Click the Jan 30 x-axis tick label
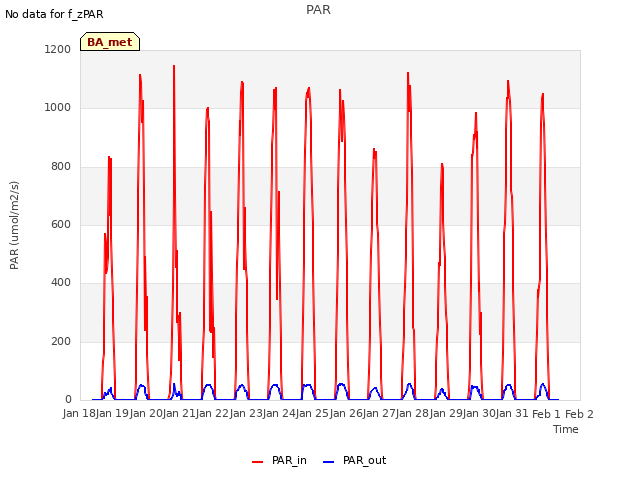The image size is (640, 480). coord(479,414)
